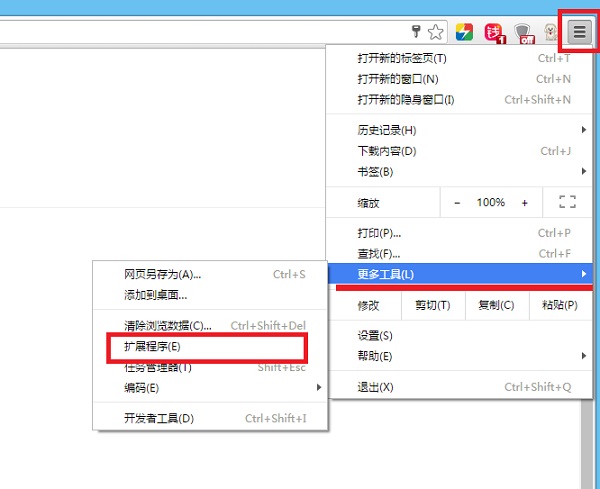Image resolution: width=600 pixels, height=489 pixels.
Task: Click the Chrome hamburger menu button
Action: (580, 33)
